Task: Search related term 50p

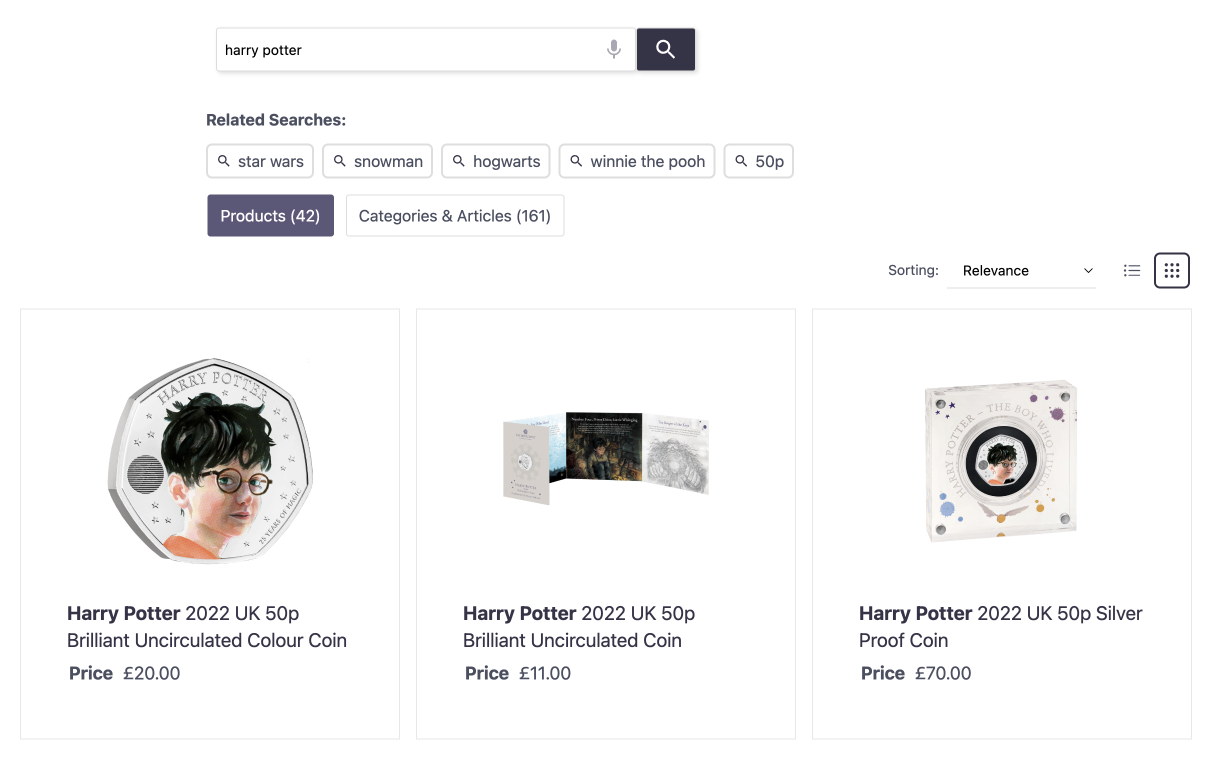Action: pos(759,161)
